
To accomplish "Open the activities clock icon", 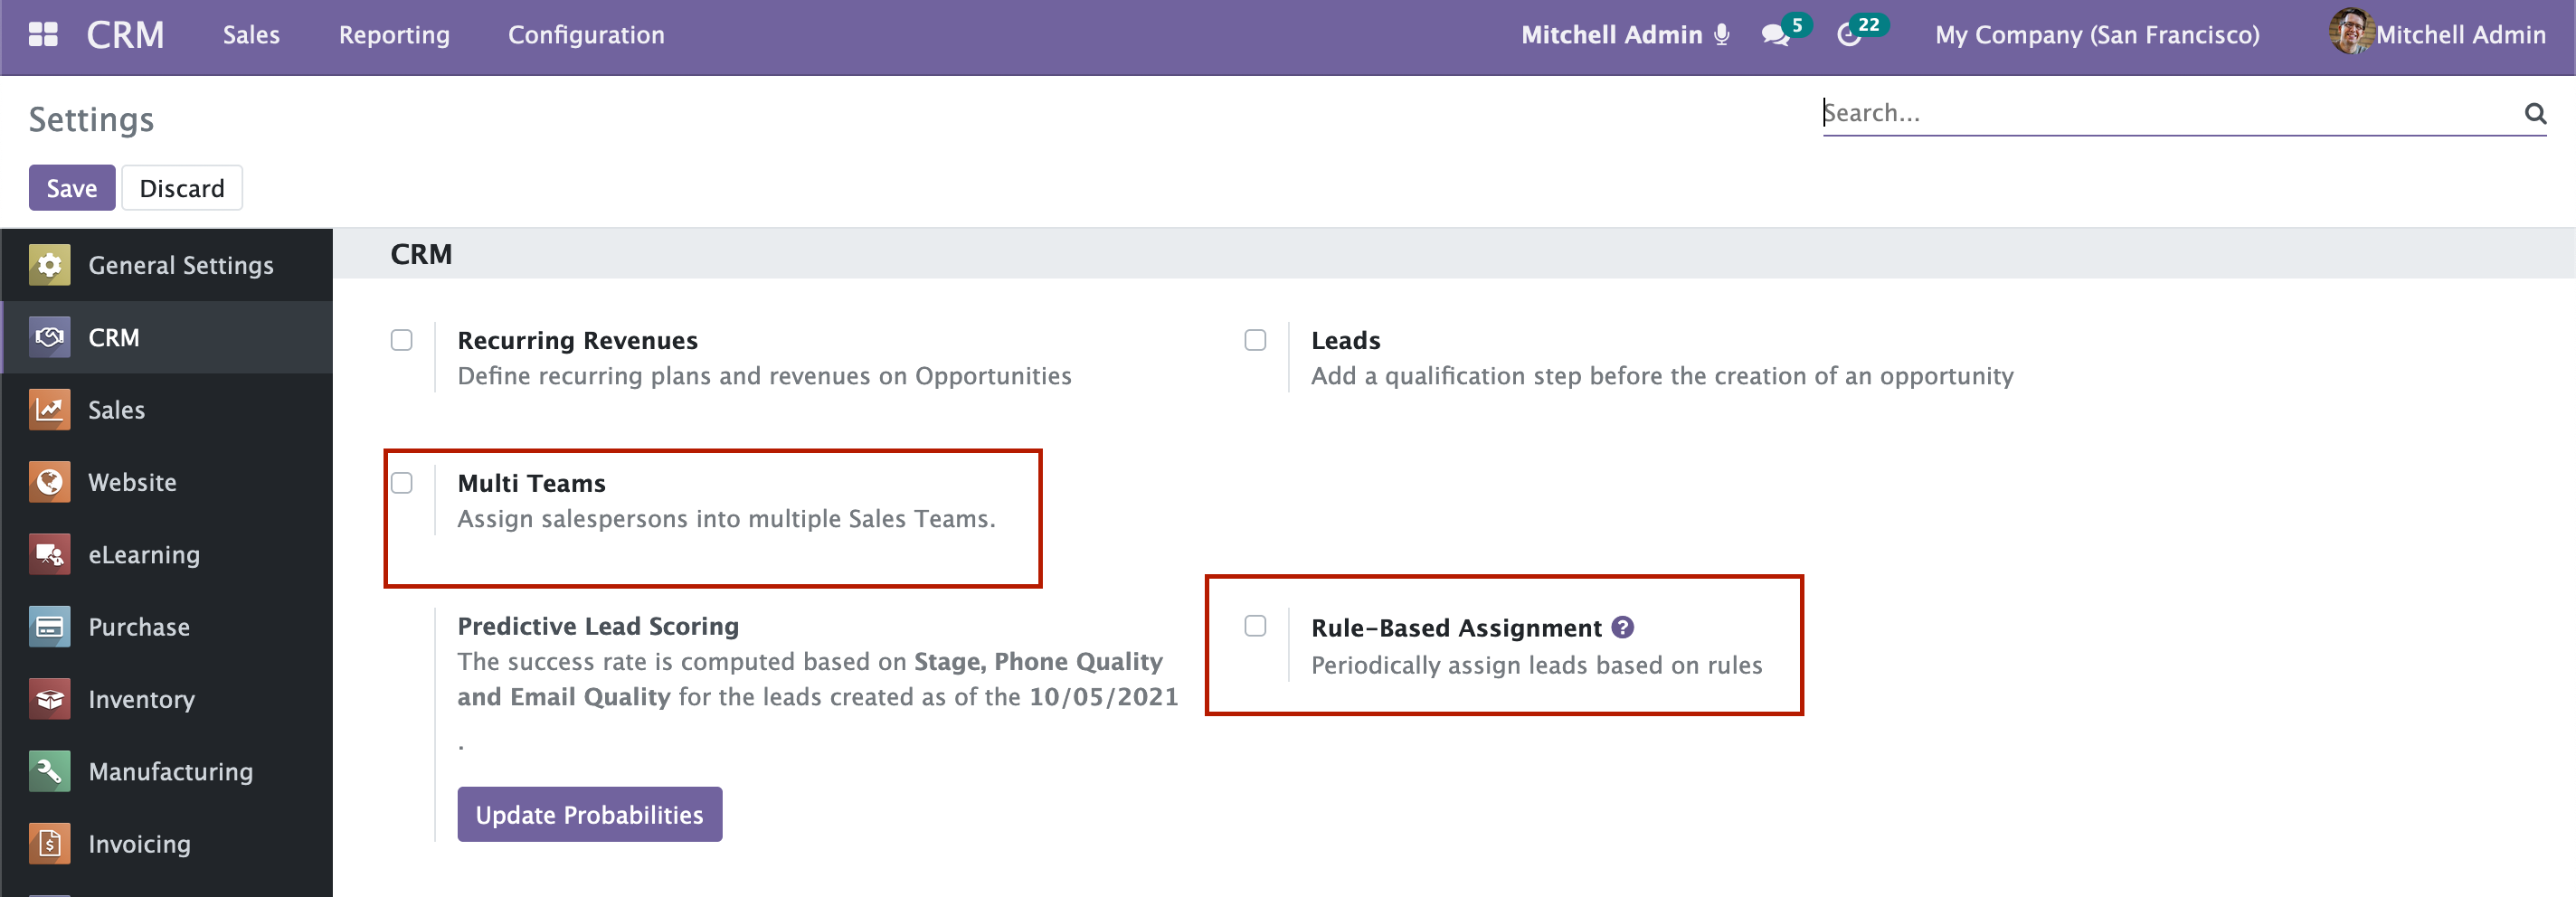I will 1849,35.
